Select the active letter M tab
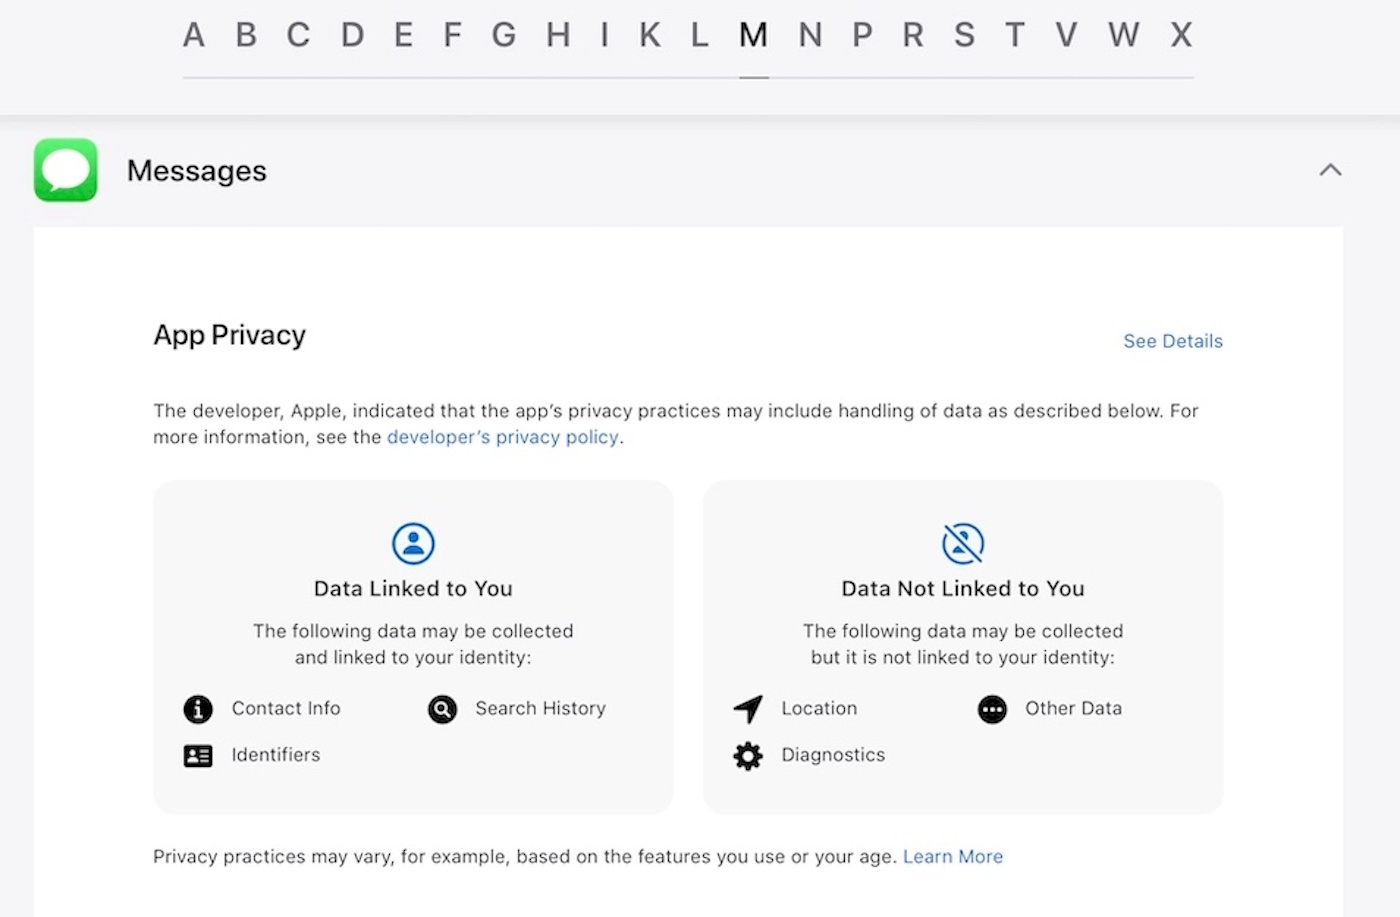The image size is (1400, 917). (754, 35)
